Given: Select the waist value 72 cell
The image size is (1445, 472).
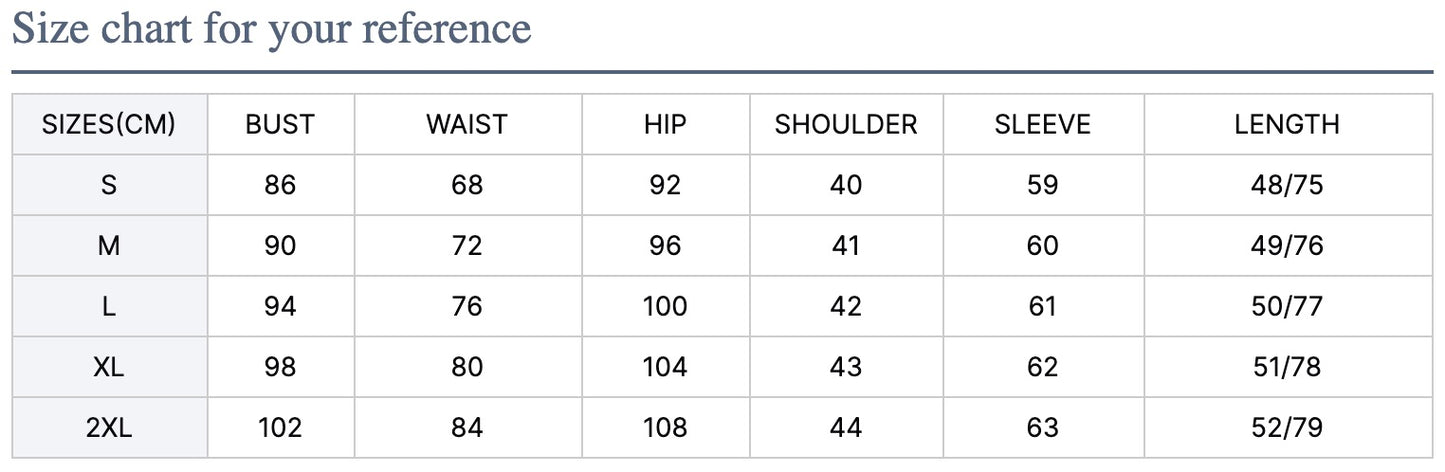Looking at the screenshot, I should (x=467, y=246).
